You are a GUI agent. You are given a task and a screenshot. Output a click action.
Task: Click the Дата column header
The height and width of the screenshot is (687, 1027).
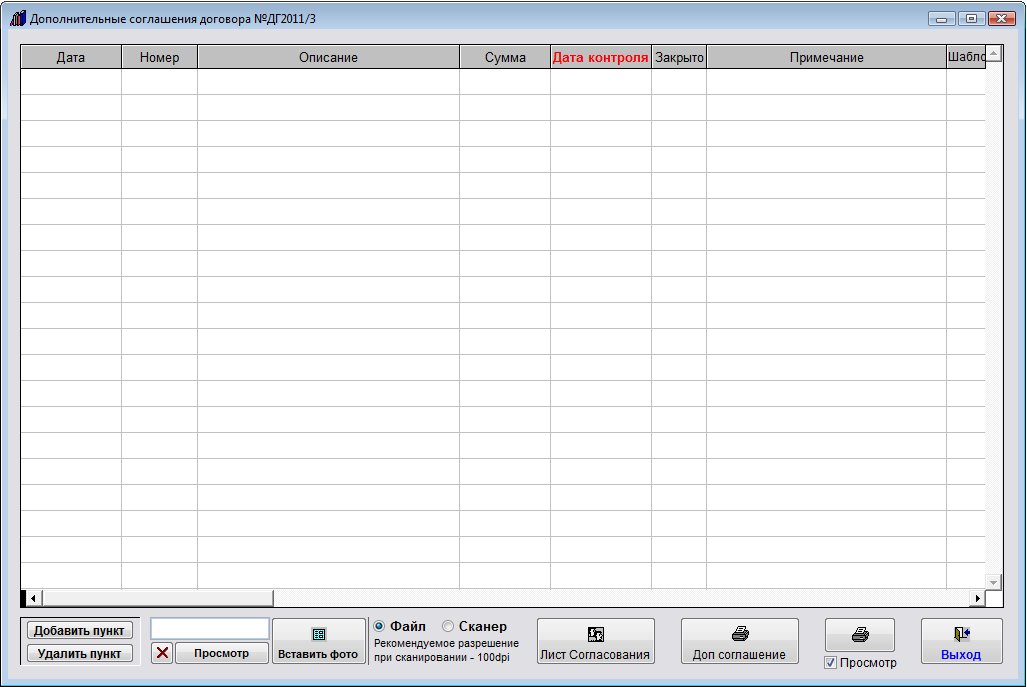(x=71, y=57)
